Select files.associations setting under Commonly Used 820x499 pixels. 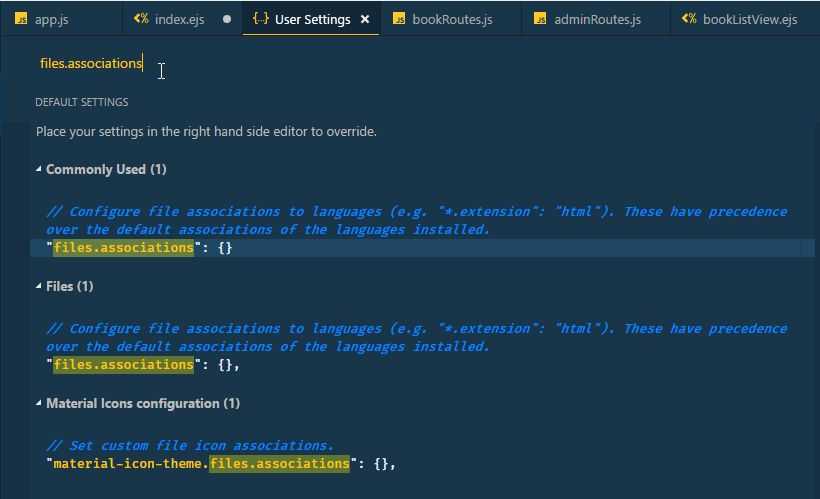click(x=123, y=247)
